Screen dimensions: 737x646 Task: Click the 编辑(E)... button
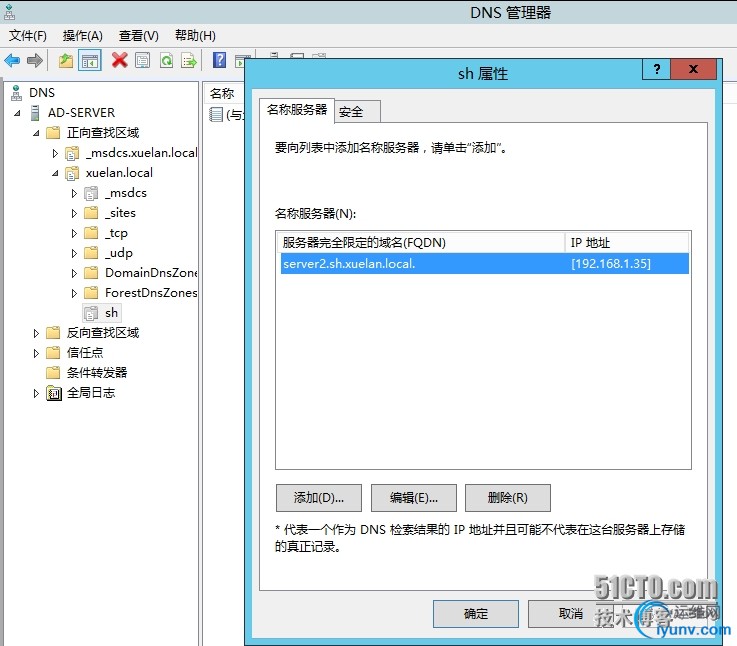(414, 498)
